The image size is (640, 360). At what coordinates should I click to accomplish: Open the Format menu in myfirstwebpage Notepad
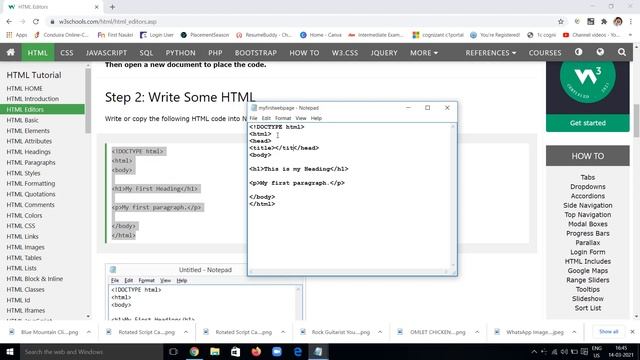(283, 118)
